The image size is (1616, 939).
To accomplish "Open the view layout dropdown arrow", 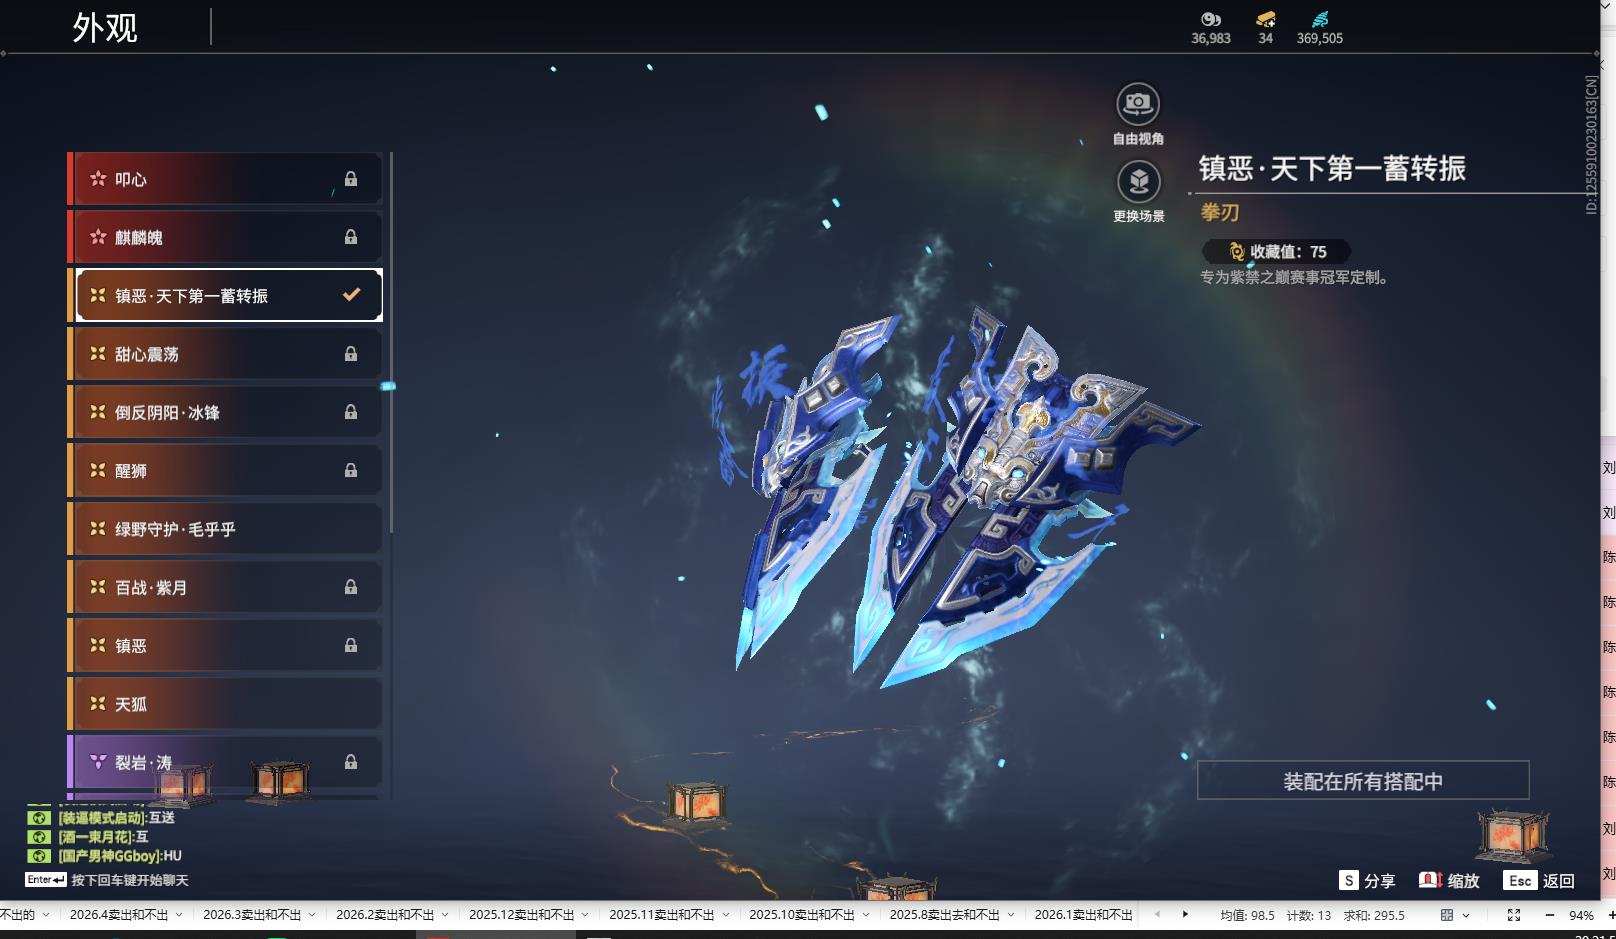I will [x=1466, y=915].
